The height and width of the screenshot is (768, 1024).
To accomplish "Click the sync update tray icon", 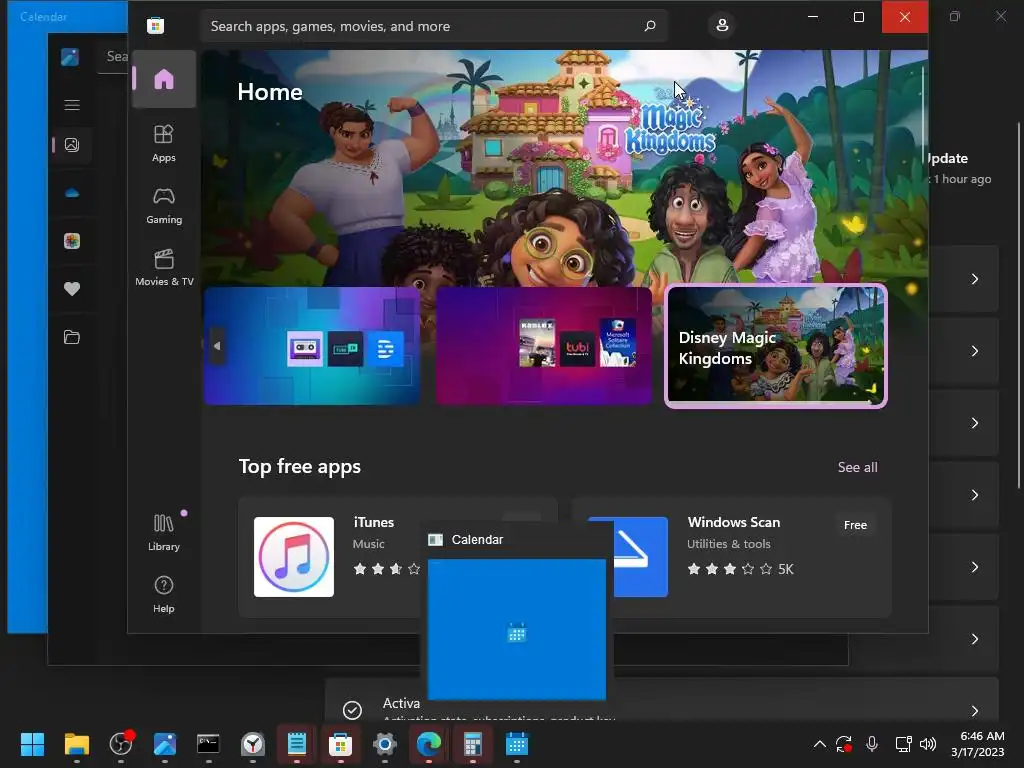I will [844, 744].
